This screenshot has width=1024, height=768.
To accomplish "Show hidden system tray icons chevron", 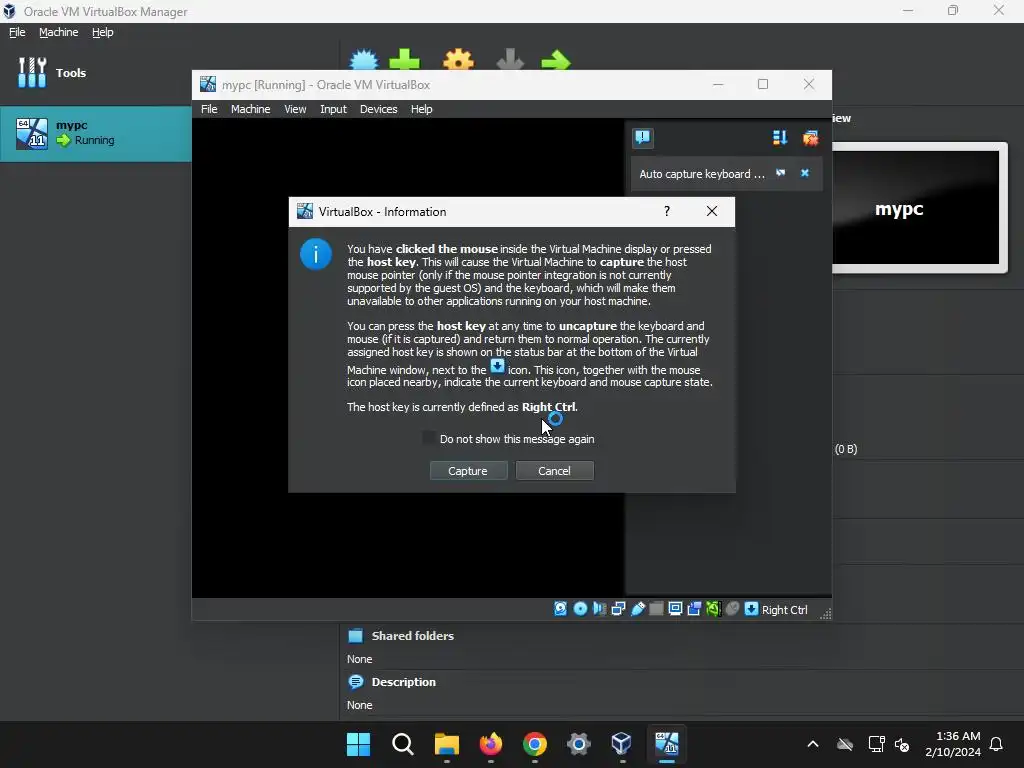I will click(x=812, y=744).
